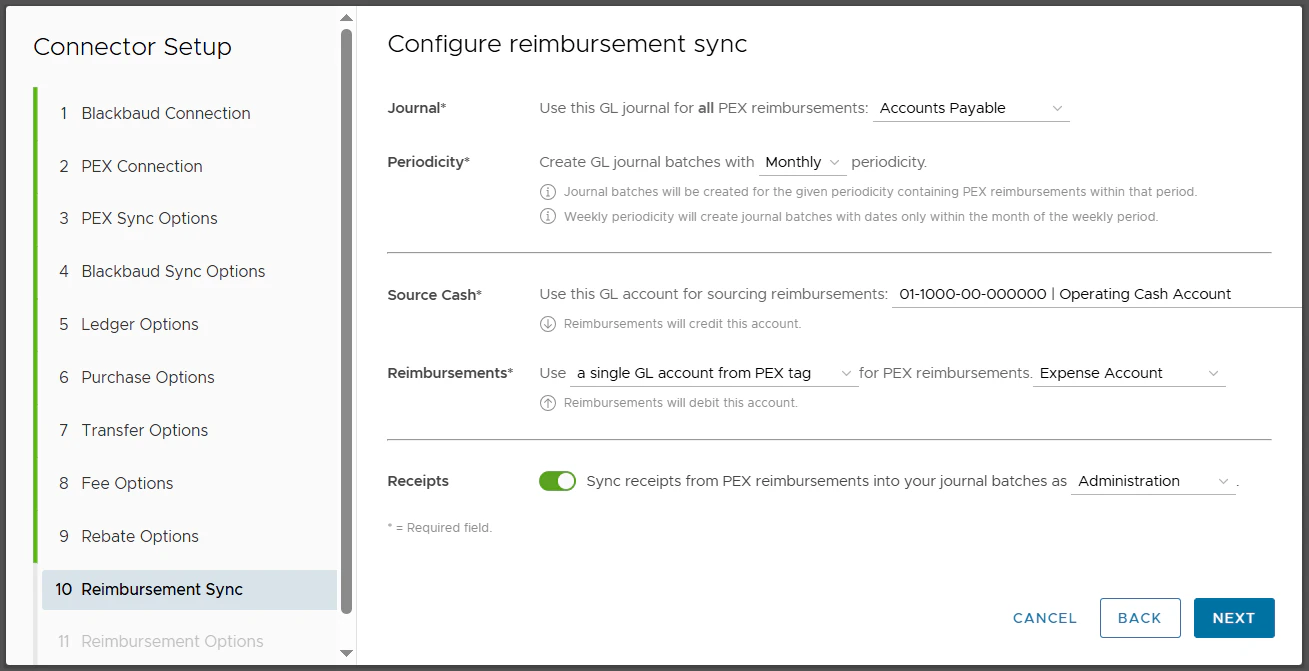Image resolution: width=1309 pixels, height=671 pixels.
Task: Click the 'Connector Setup' title
Action: tap(132, 47)
